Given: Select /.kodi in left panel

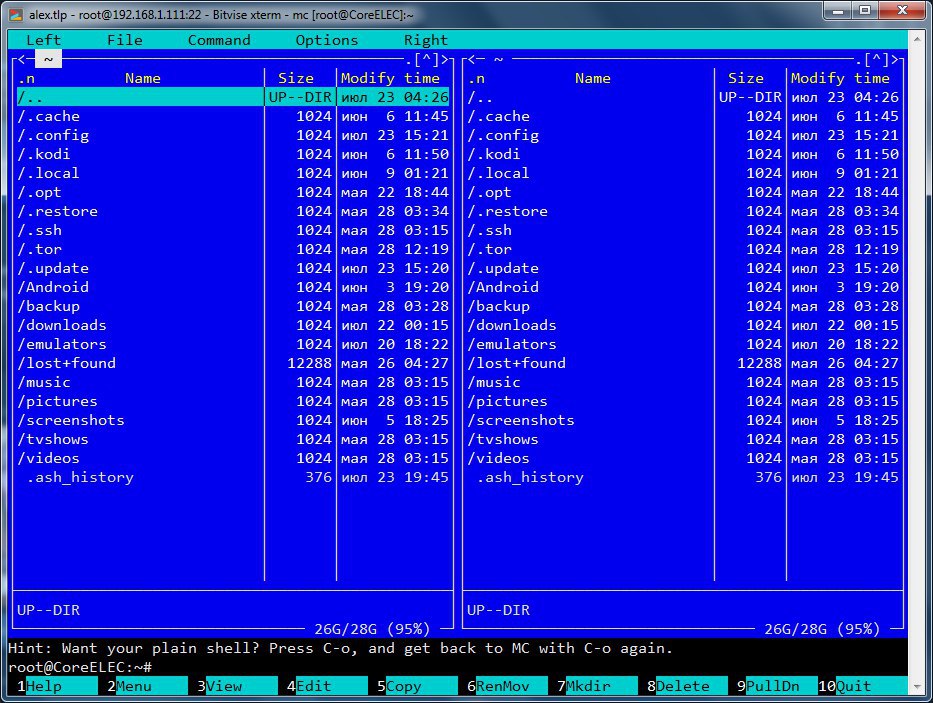Looking at the screenshot, I should [233, 154].
